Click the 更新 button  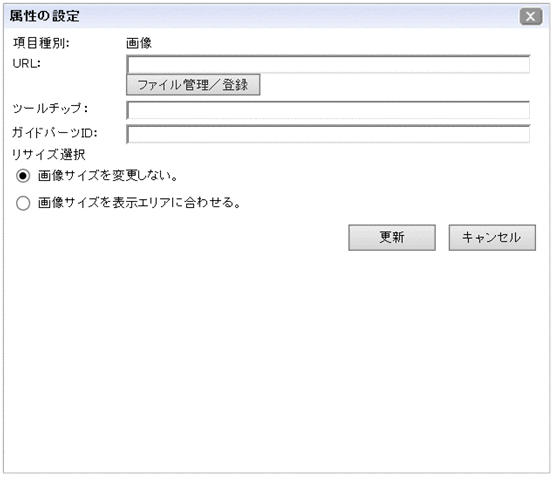tap(392, 238)
